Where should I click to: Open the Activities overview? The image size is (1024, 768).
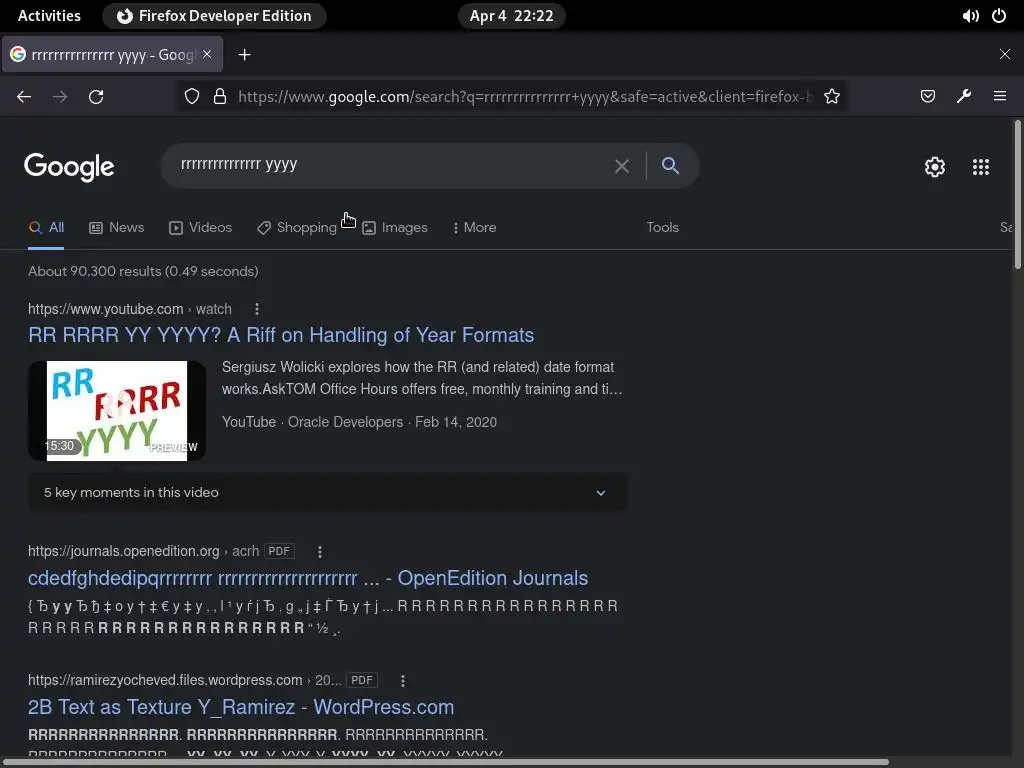click(49, 16)
